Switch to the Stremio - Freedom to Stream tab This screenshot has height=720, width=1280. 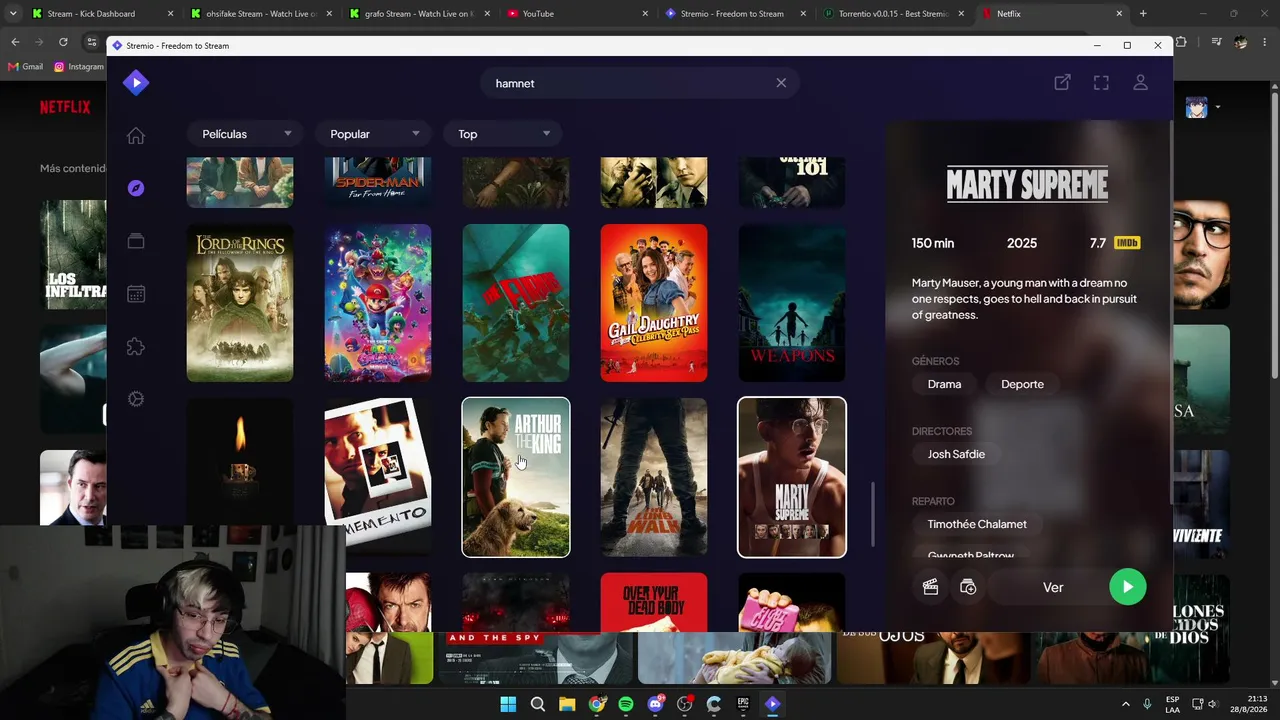click(735, 14)
